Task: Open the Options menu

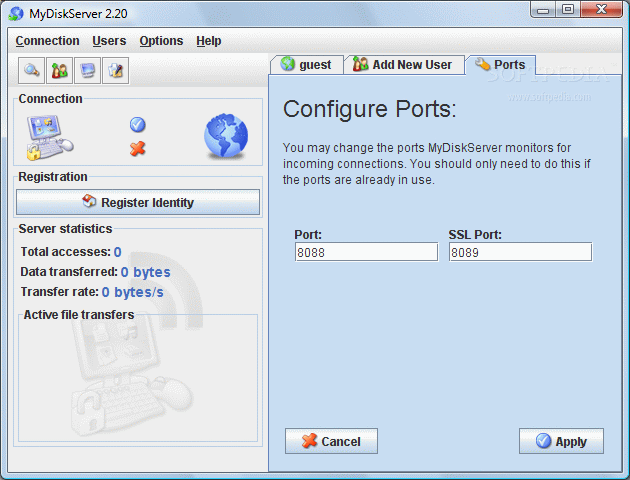Action: (x=161, y=41)
